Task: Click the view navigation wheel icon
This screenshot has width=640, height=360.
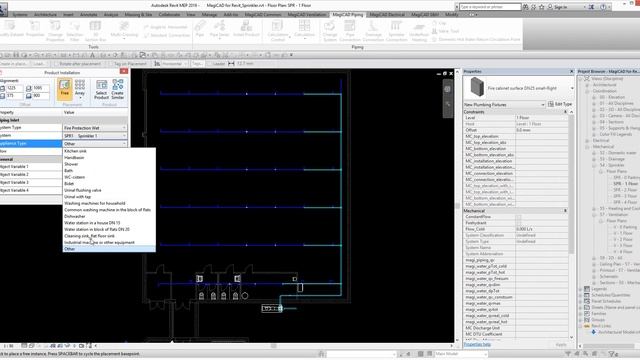Action: pos(447,89)
